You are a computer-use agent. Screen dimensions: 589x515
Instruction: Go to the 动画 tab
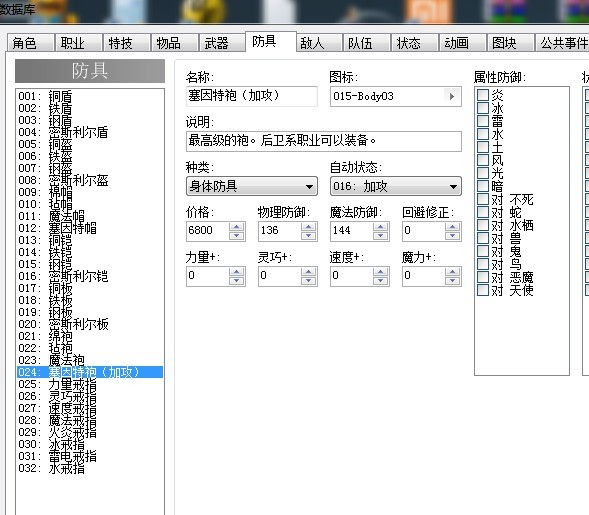(463, 43)
